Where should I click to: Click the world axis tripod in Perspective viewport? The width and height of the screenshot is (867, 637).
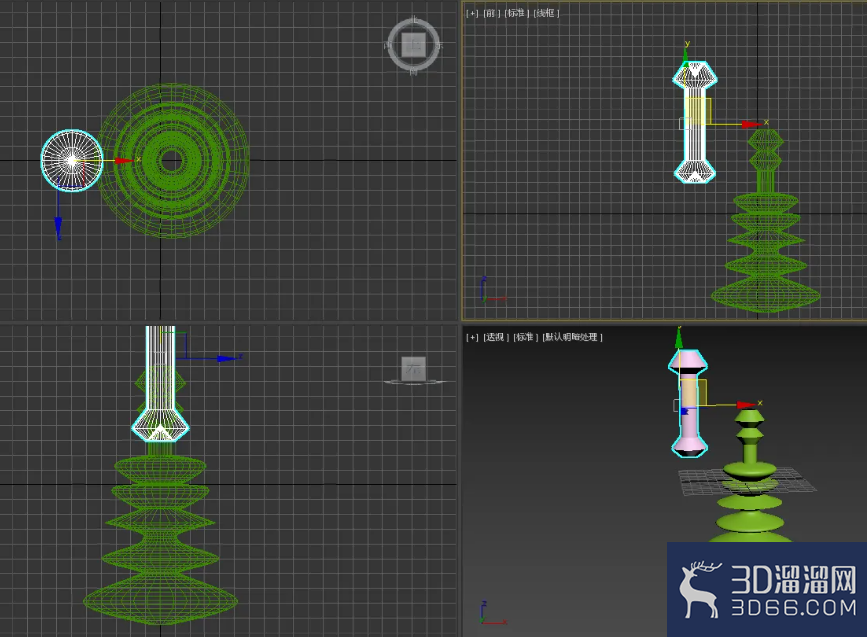[x=492, y=613]
